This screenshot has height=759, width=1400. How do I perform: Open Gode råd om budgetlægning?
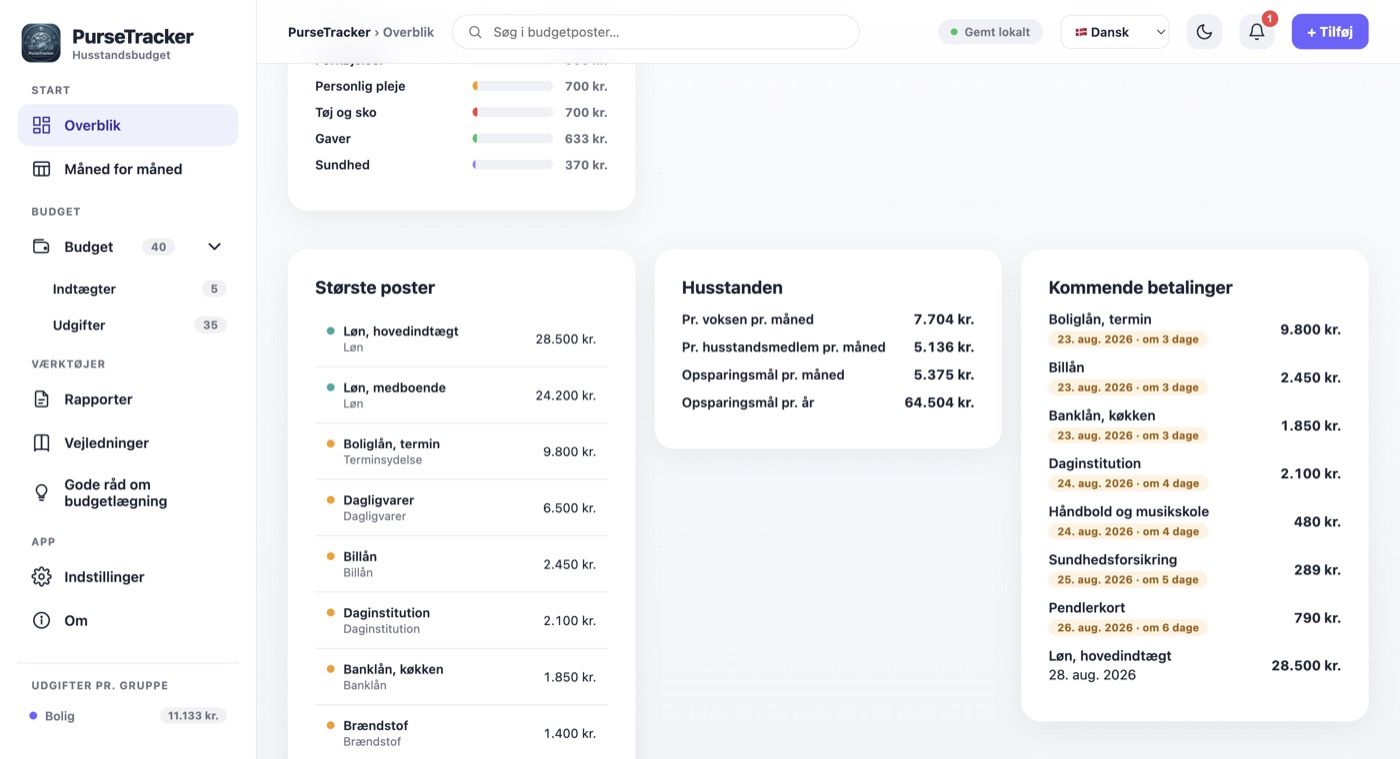(128, 492)
